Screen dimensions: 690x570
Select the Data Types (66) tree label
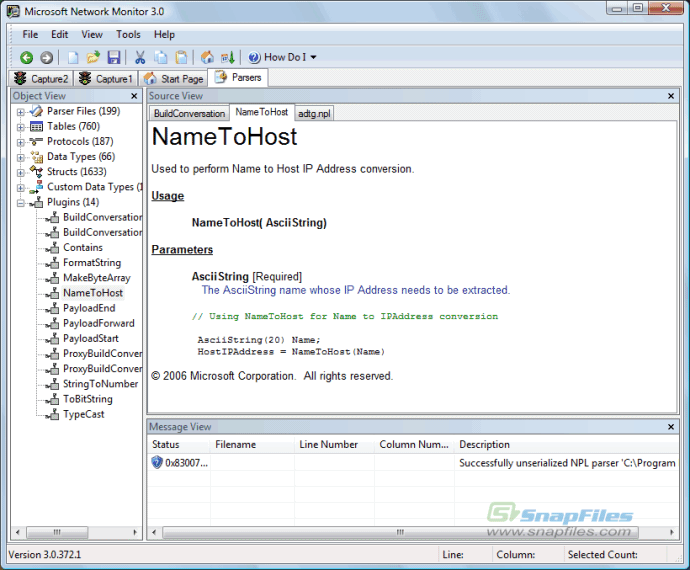(x=81, y=157)
